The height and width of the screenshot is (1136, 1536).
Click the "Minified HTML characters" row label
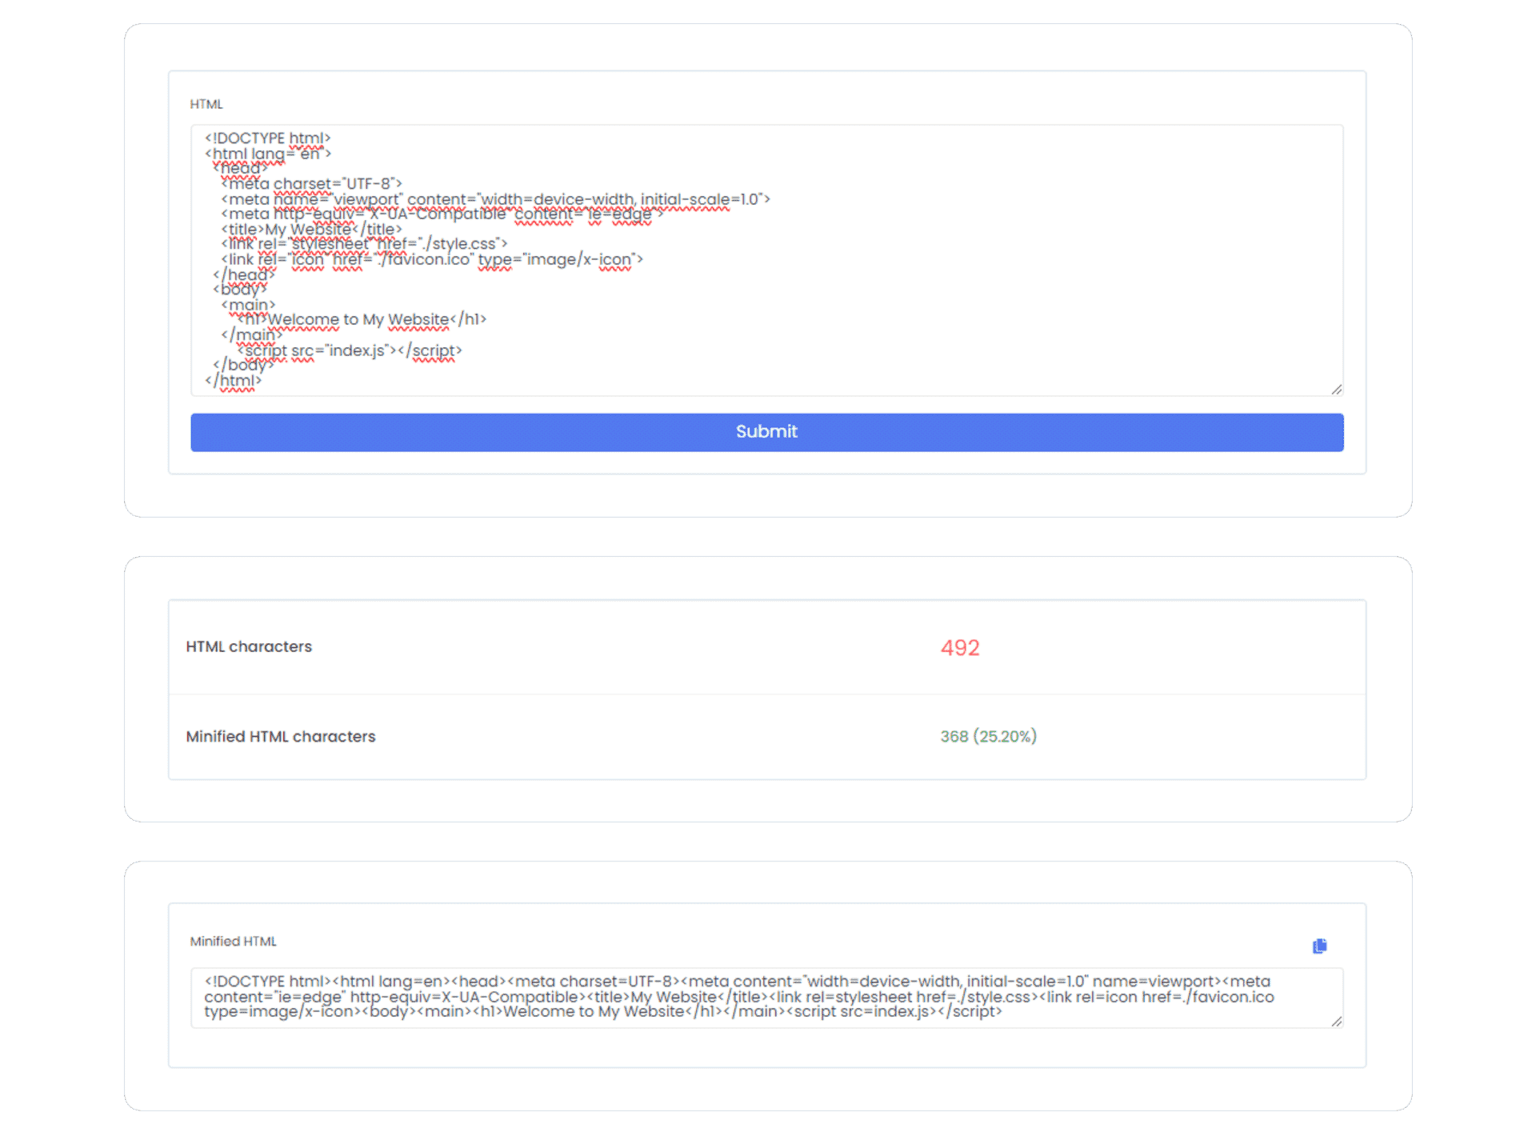pyautogui.click(x=281, y=737)
